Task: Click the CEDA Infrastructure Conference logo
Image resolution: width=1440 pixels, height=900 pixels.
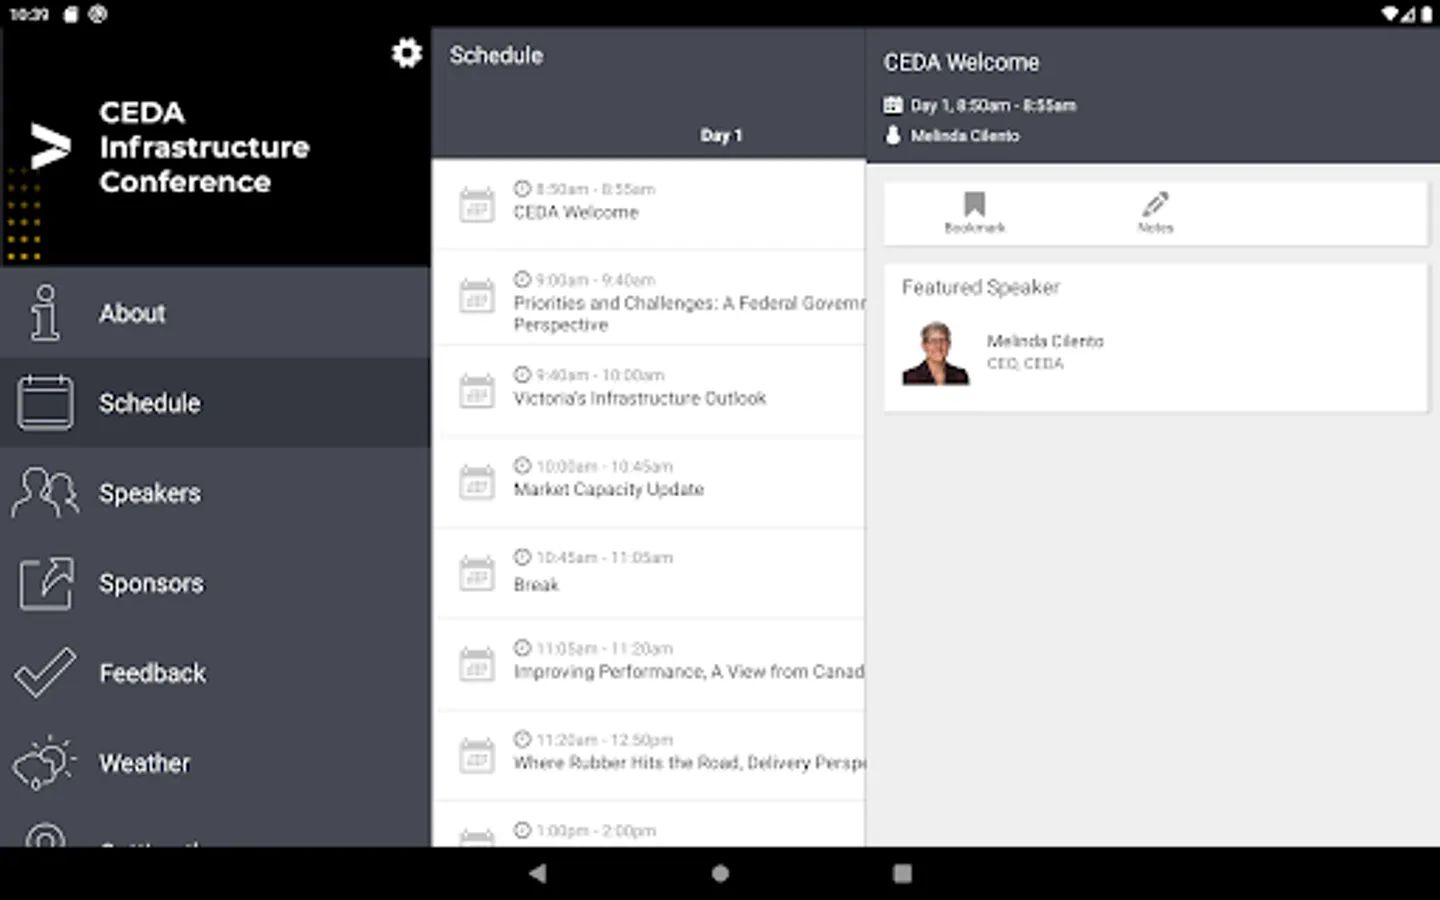Action: [x=50, y=147]
